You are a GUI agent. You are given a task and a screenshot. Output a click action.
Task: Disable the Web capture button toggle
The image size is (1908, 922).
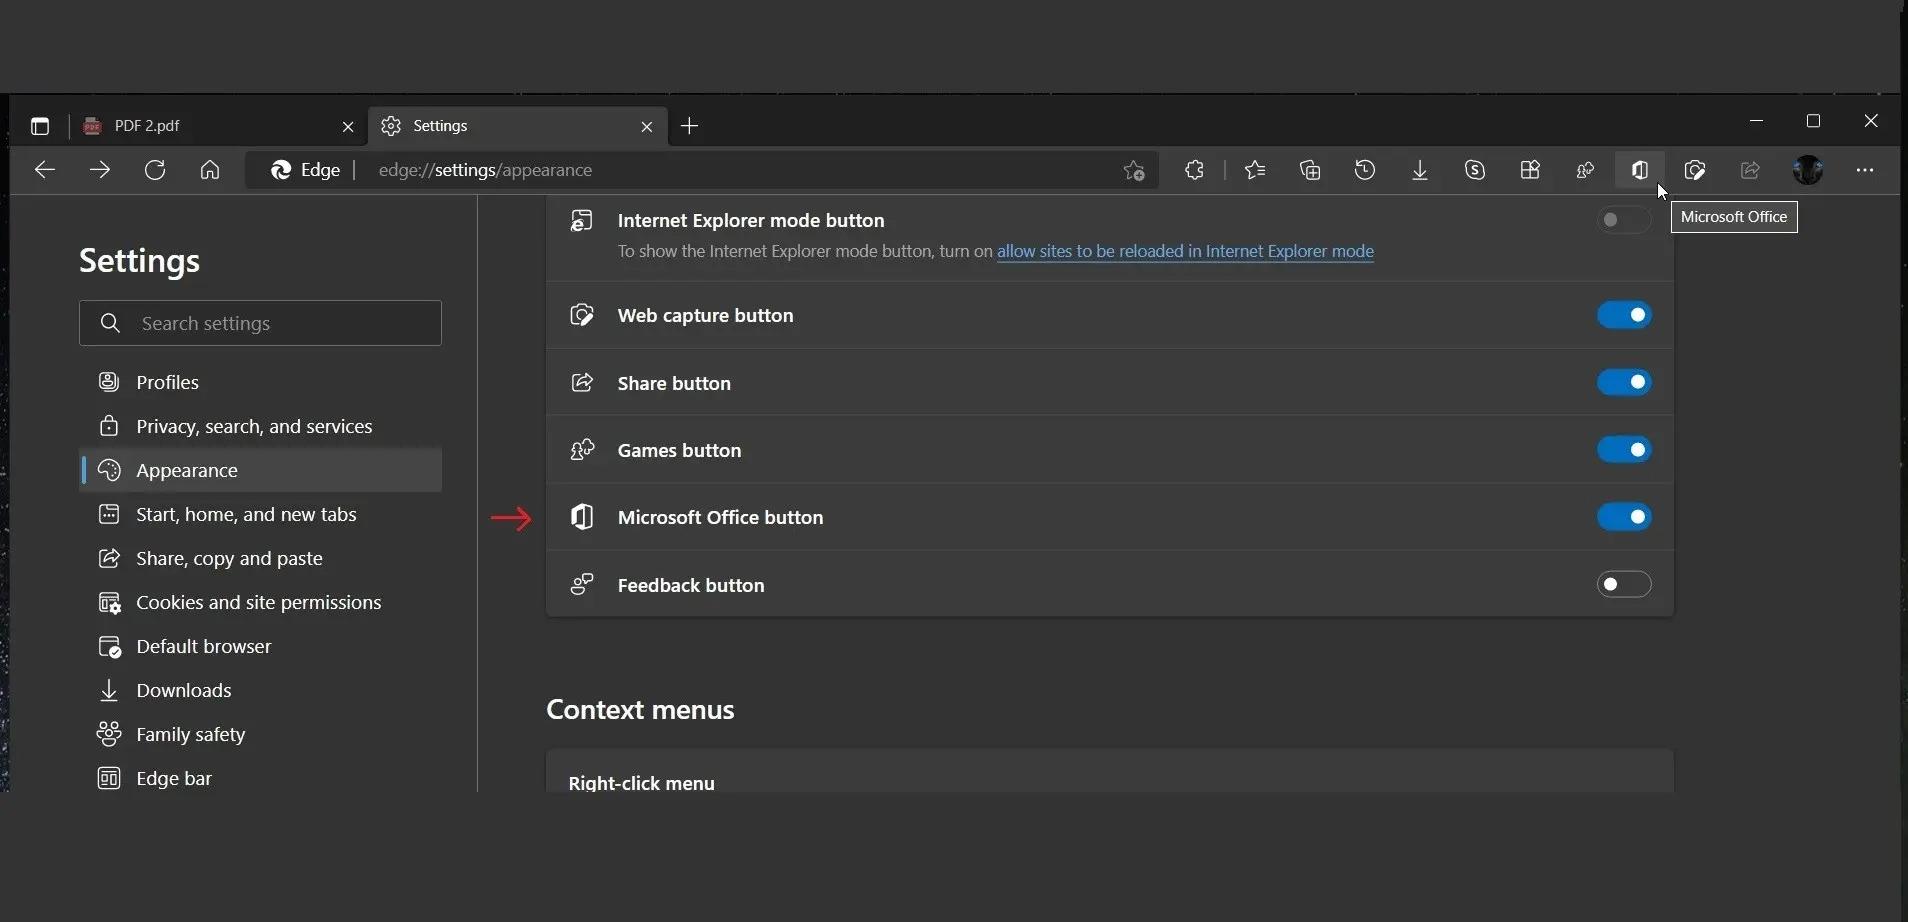click(1624, 315)
